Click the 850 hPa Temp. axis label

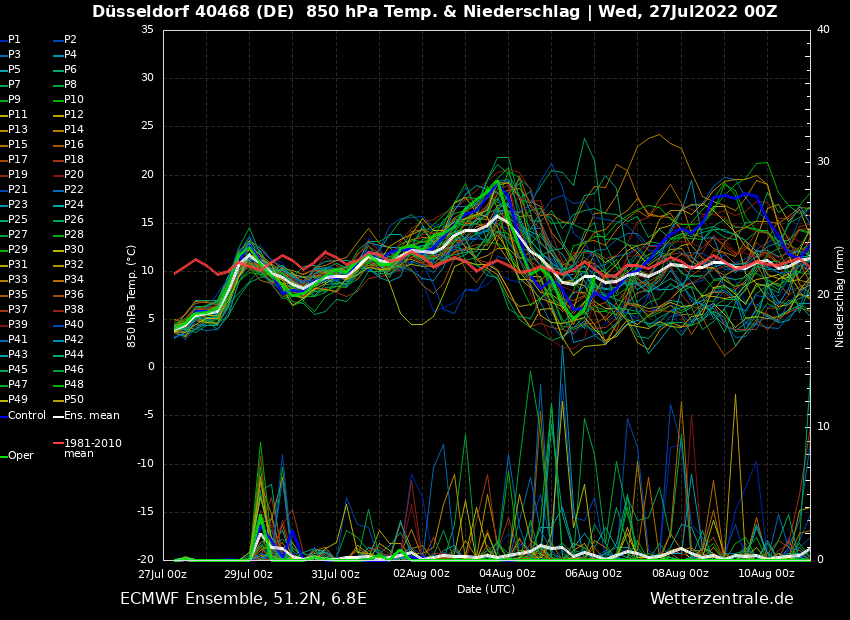pyautogui.click(x=131, y=295)
